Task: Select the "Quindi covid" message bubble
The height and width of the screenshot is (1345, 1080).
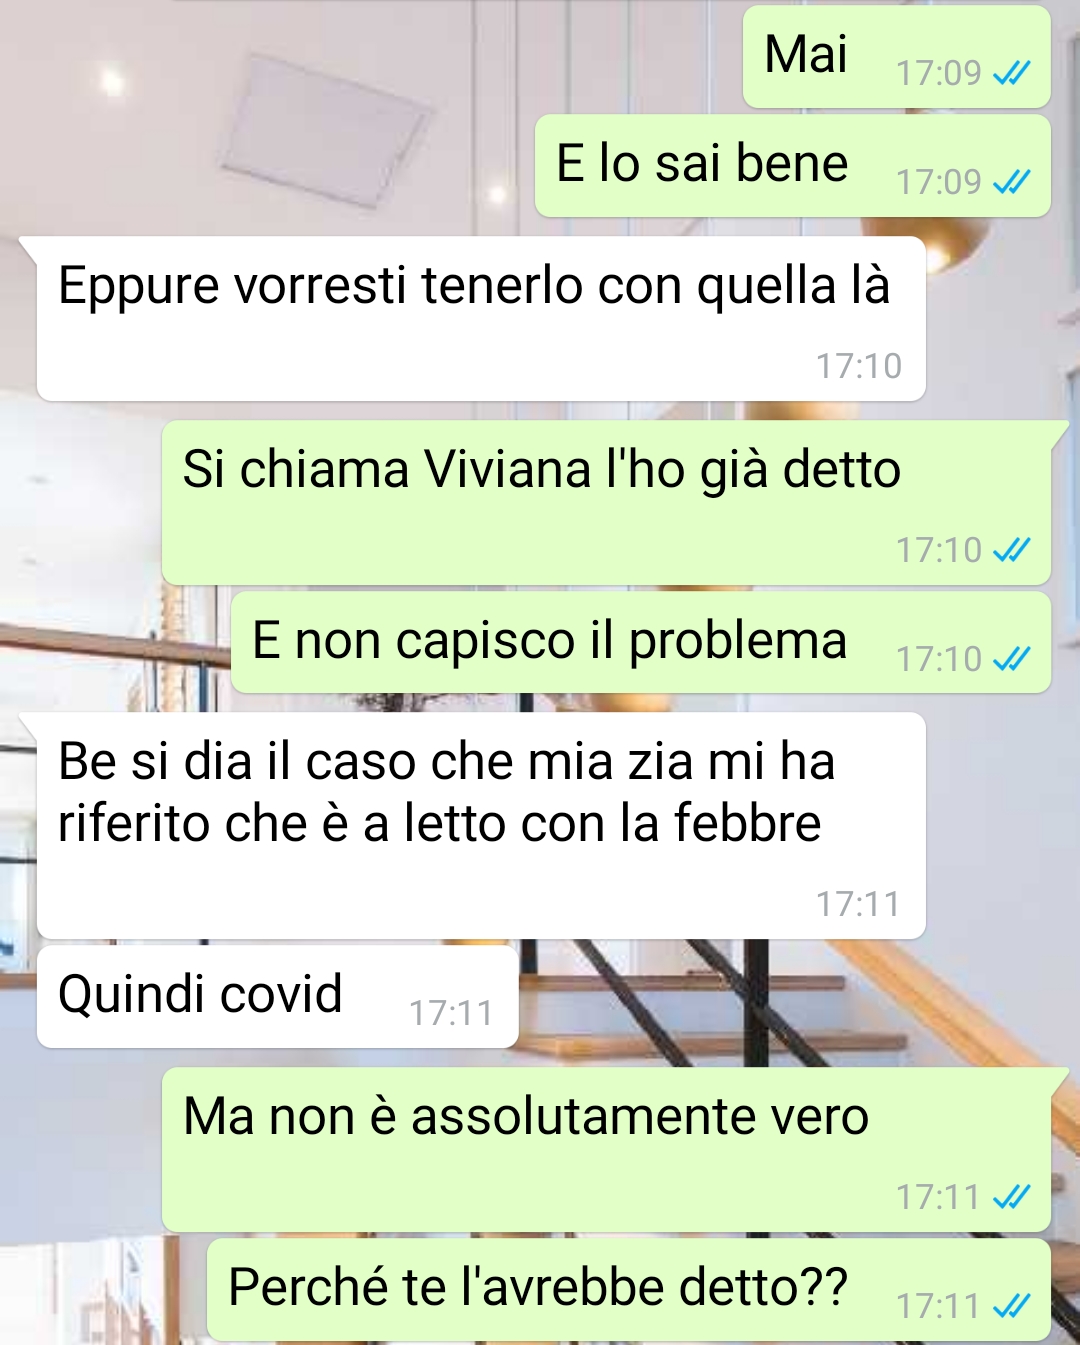Action: pyautogui.click(x=278, y=997)
